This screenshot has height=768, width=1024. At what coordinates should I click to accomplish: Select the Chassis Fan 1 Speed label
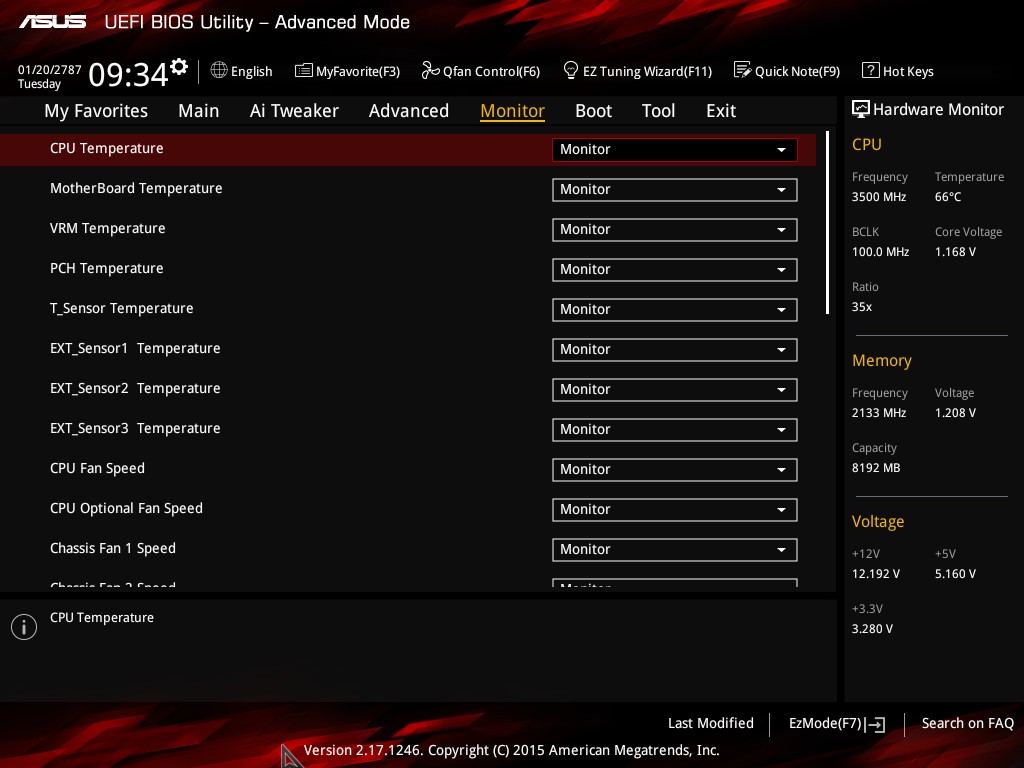click(x=112, y=548)
